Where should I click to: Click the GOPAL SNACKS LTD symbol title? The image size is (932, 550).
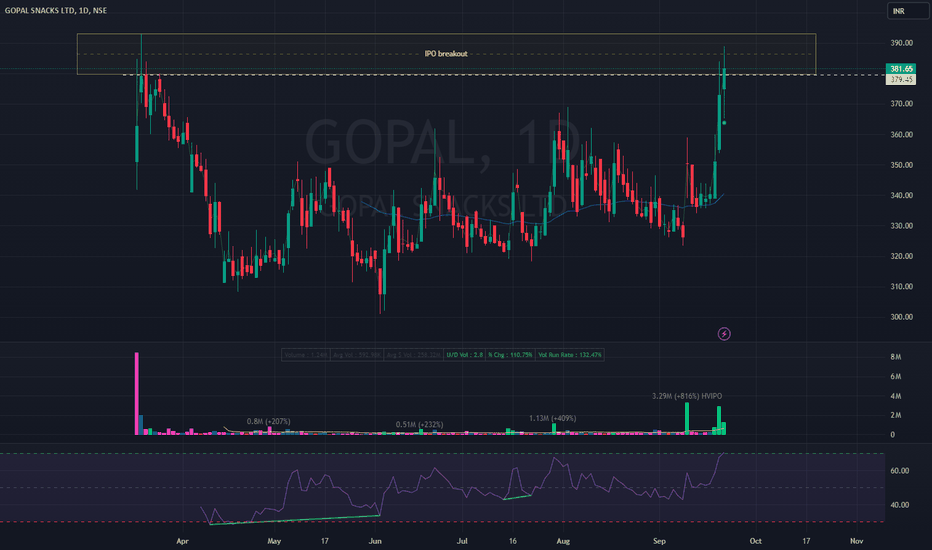[x=56, y=10]
